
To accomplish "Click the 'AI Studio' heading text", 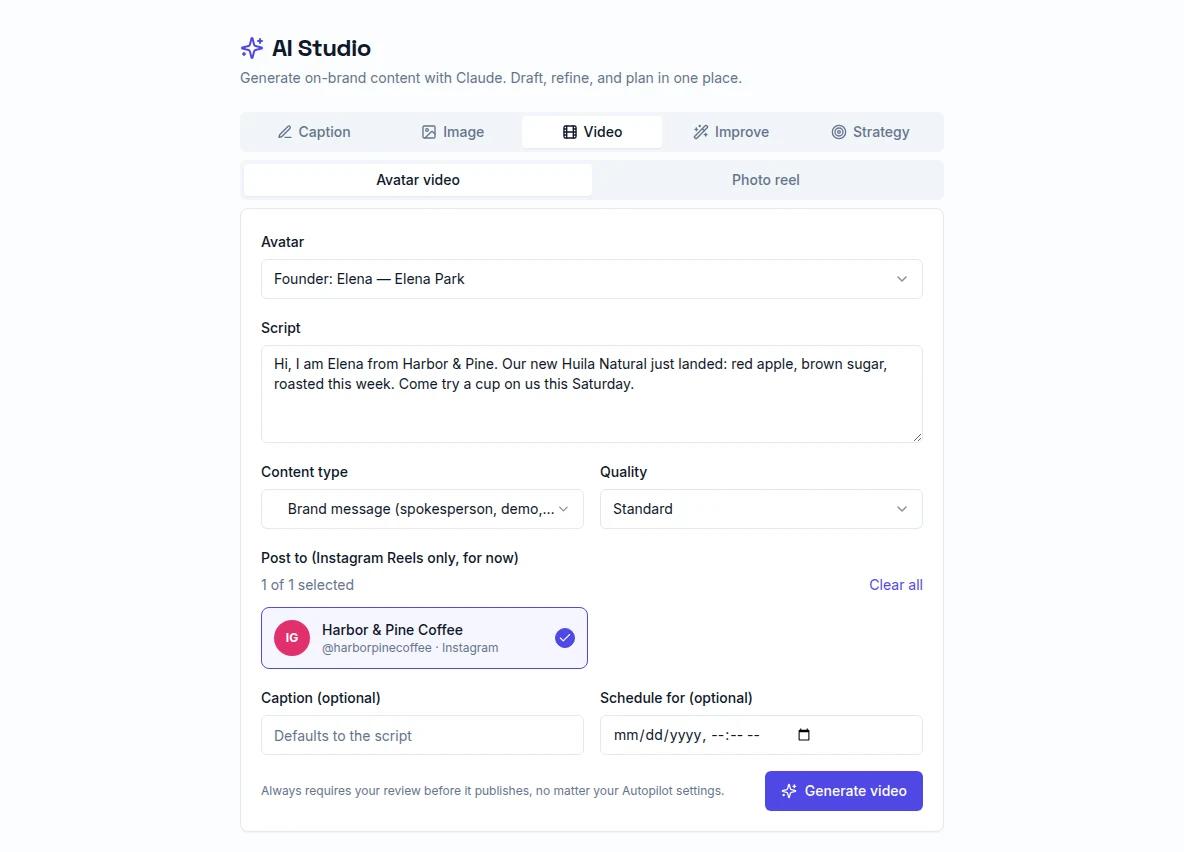I will [322, 48].
